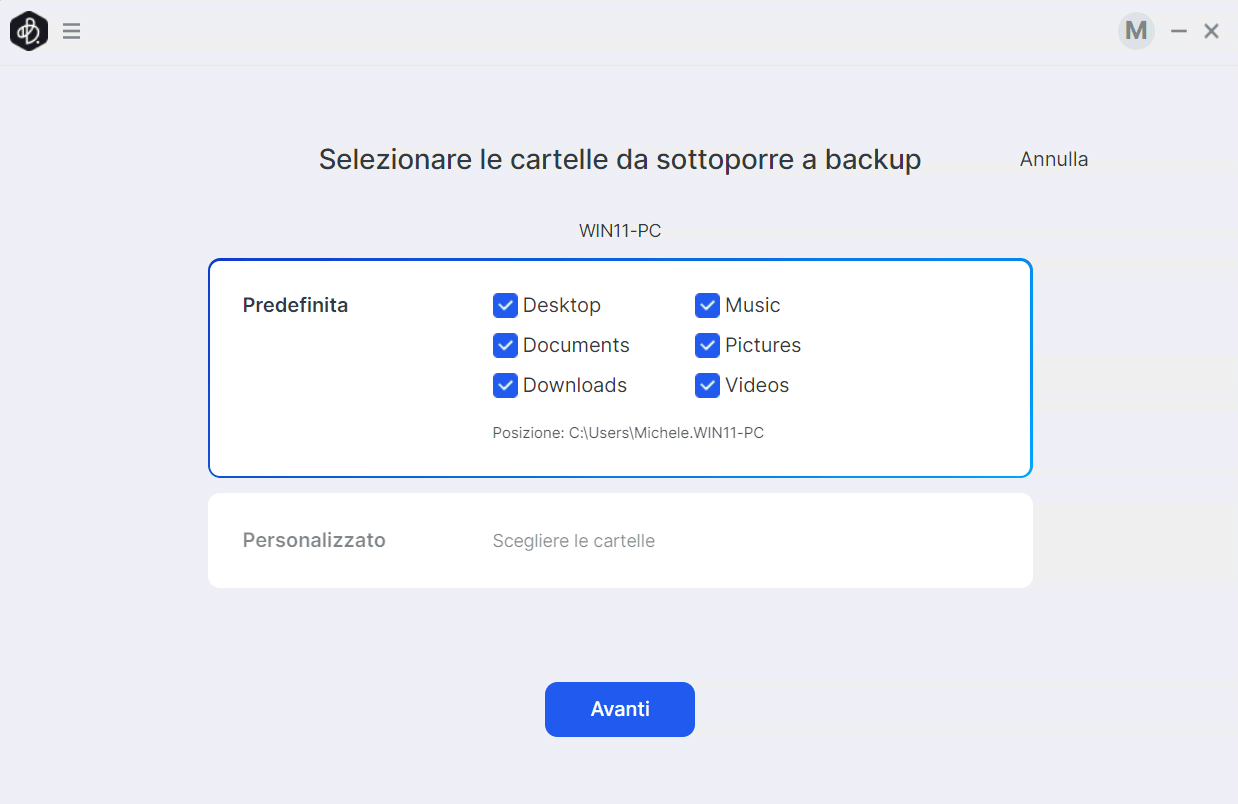This screenshot has width=1238, height=804.
Task: Click the Selezionare le cartelle heading
Action: click(x=620, y=159)
